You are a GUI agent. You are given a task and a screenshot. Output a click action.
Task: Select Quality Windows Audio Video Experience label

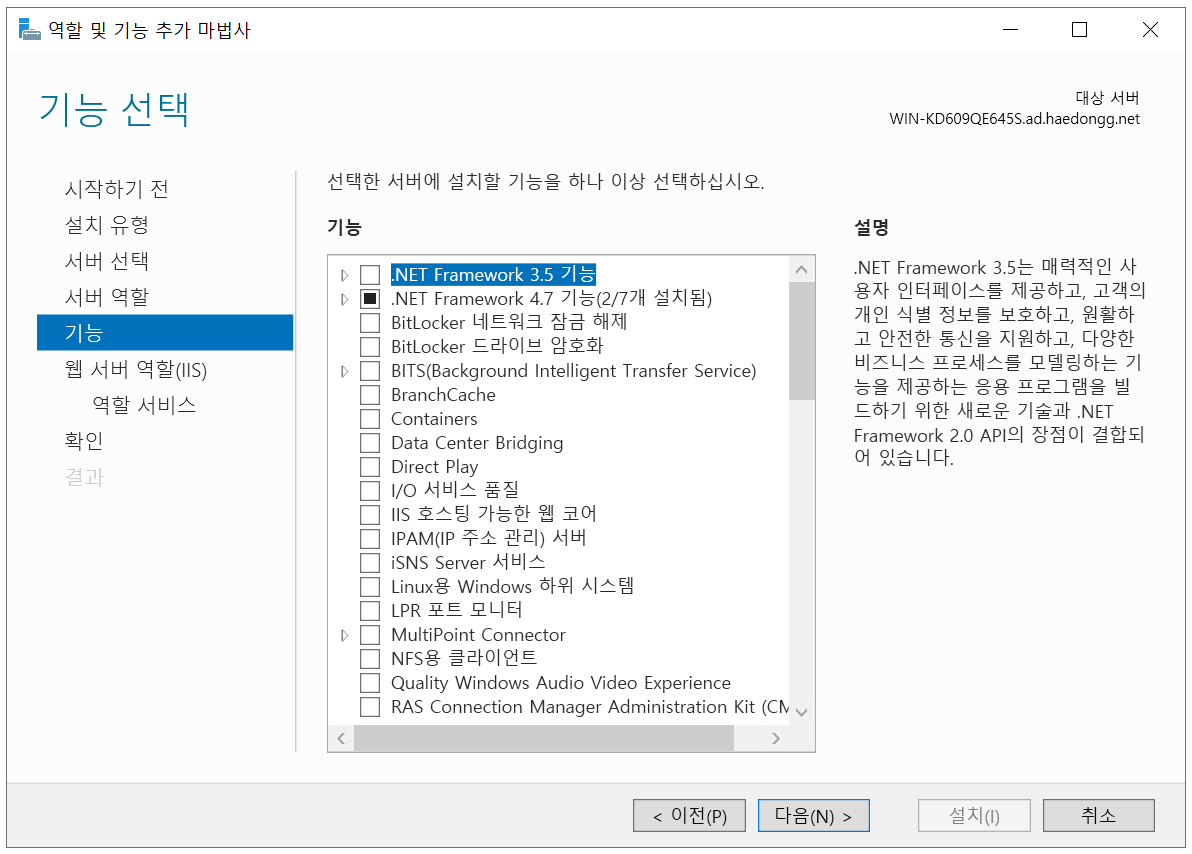point(561,683)
